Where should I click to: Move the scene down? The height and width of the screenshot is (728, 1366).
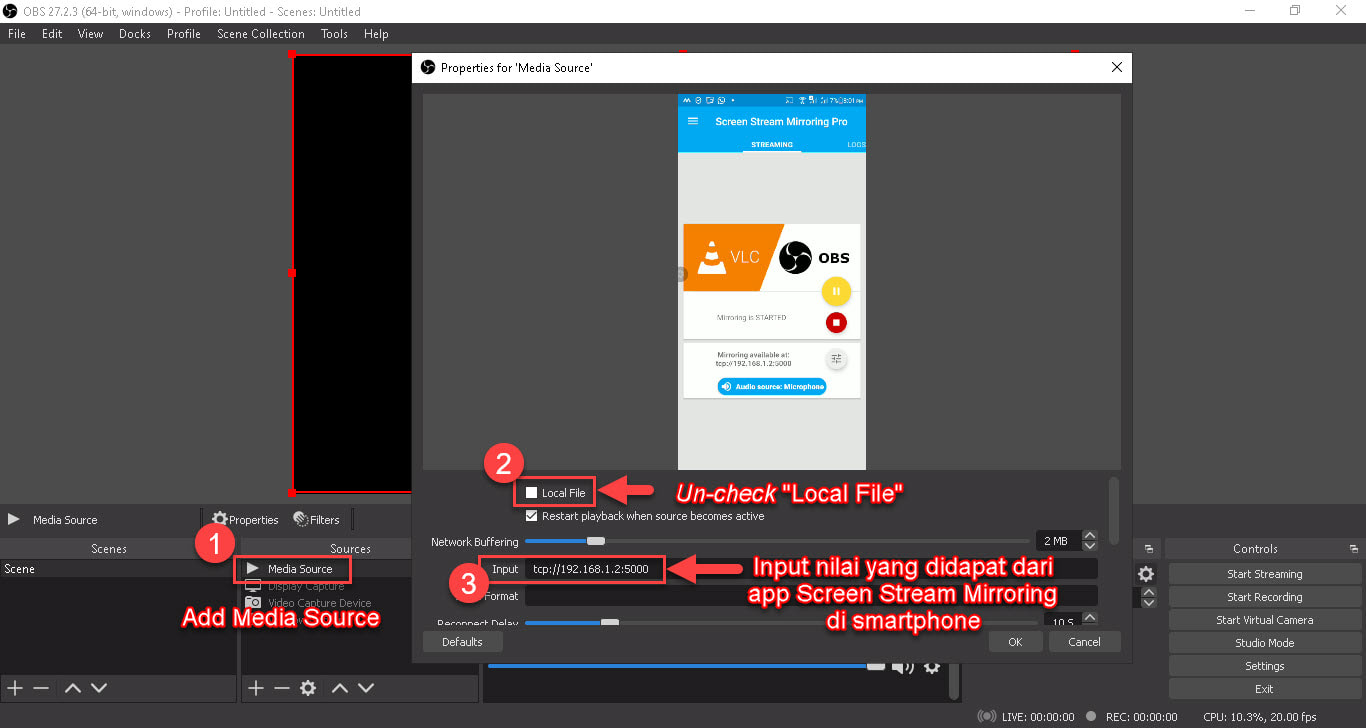pos(99,688)
